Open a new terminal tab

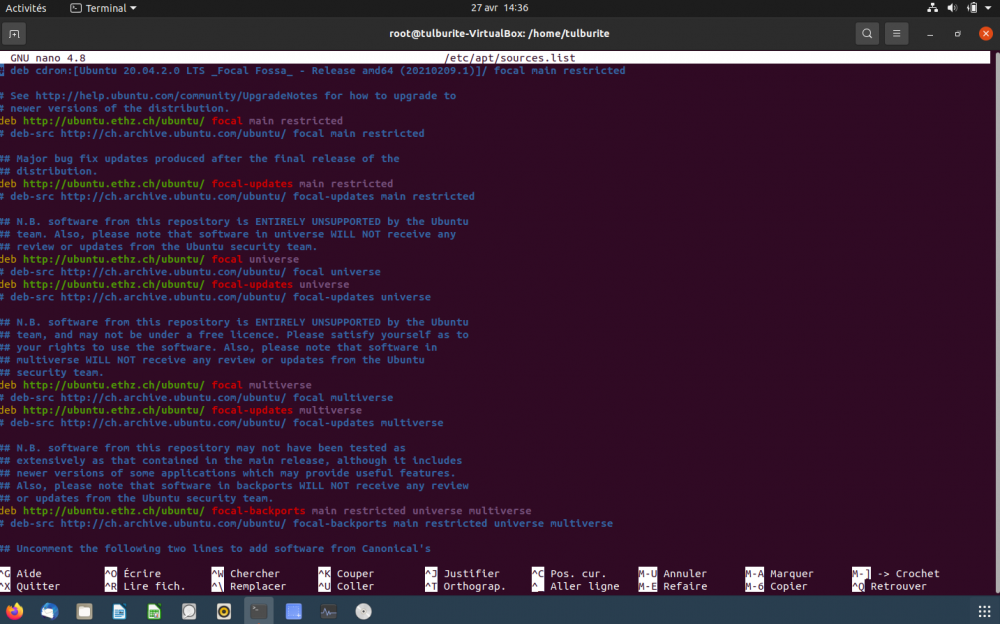14,34
